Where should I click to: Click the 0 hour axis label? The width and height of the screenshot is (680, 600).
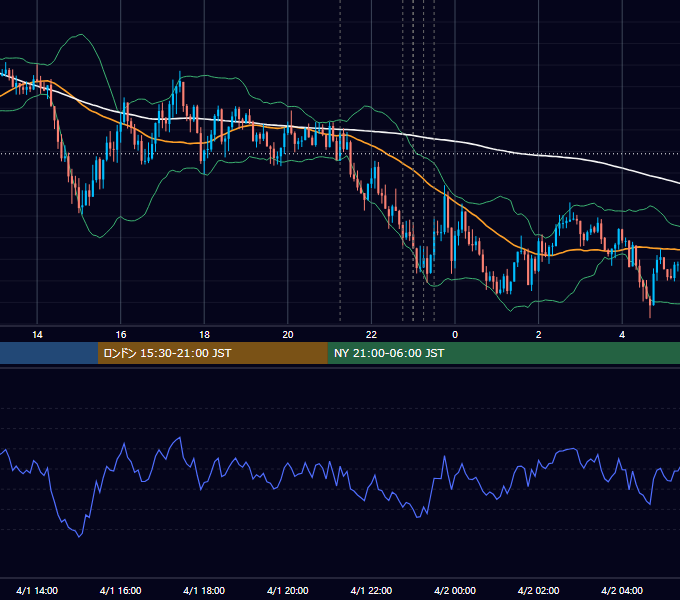tap(455, 335)
